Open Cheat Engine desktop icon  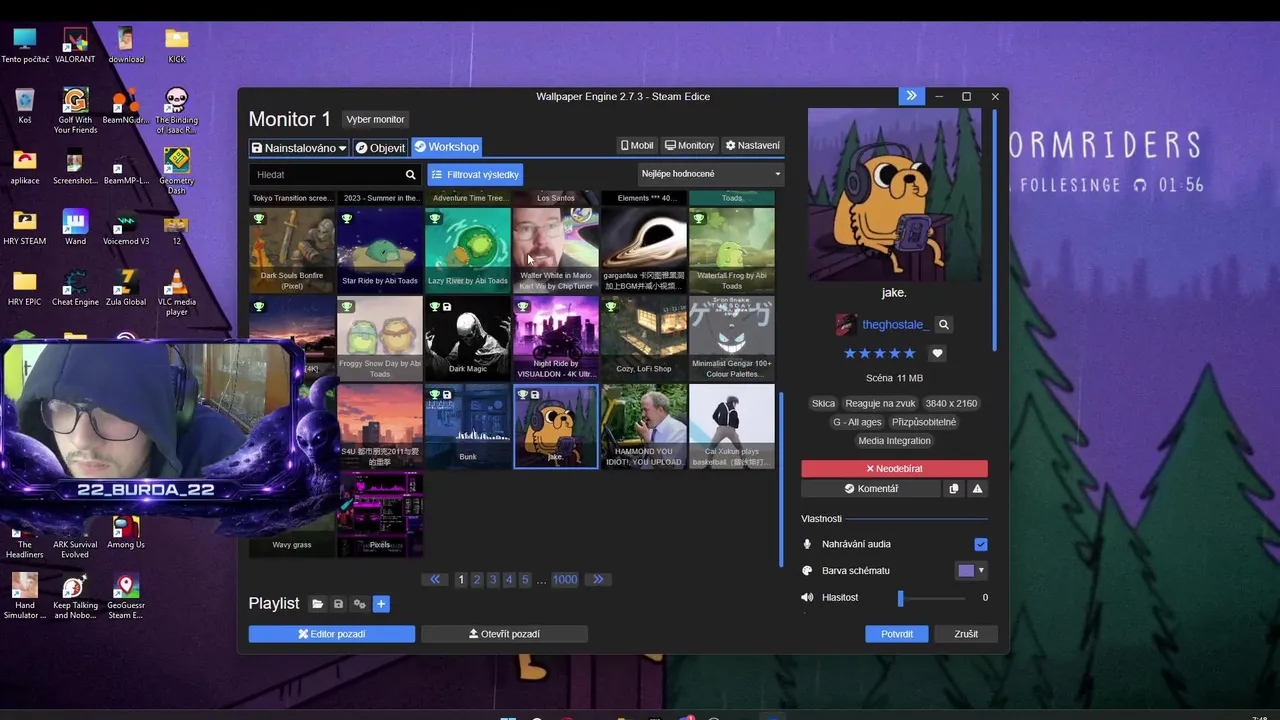click(x=75, y=288)
